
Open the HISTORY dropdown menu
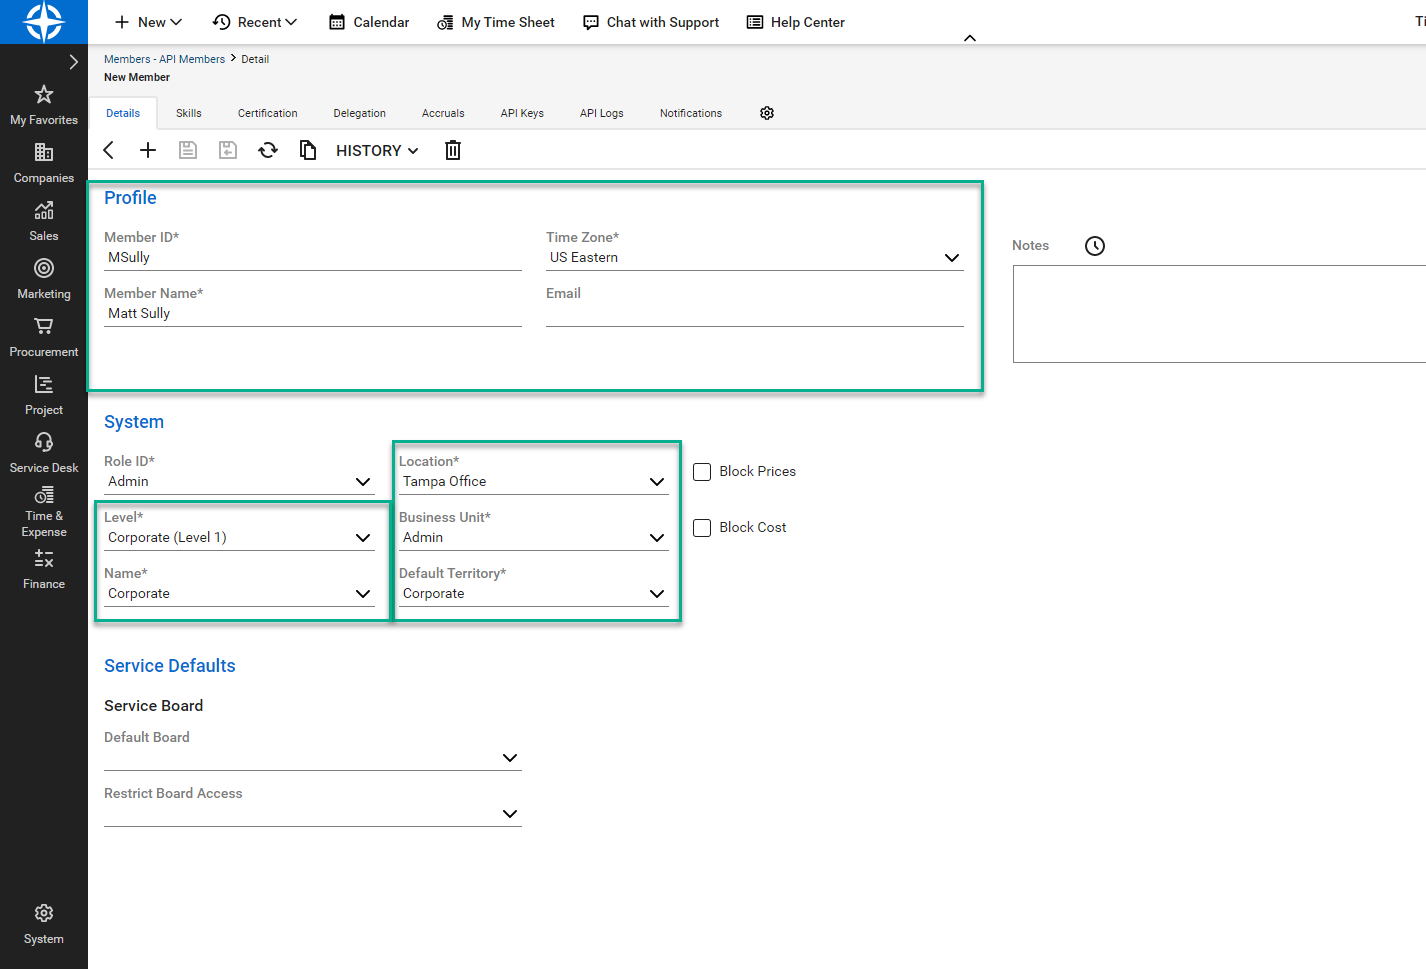(377, 150)
